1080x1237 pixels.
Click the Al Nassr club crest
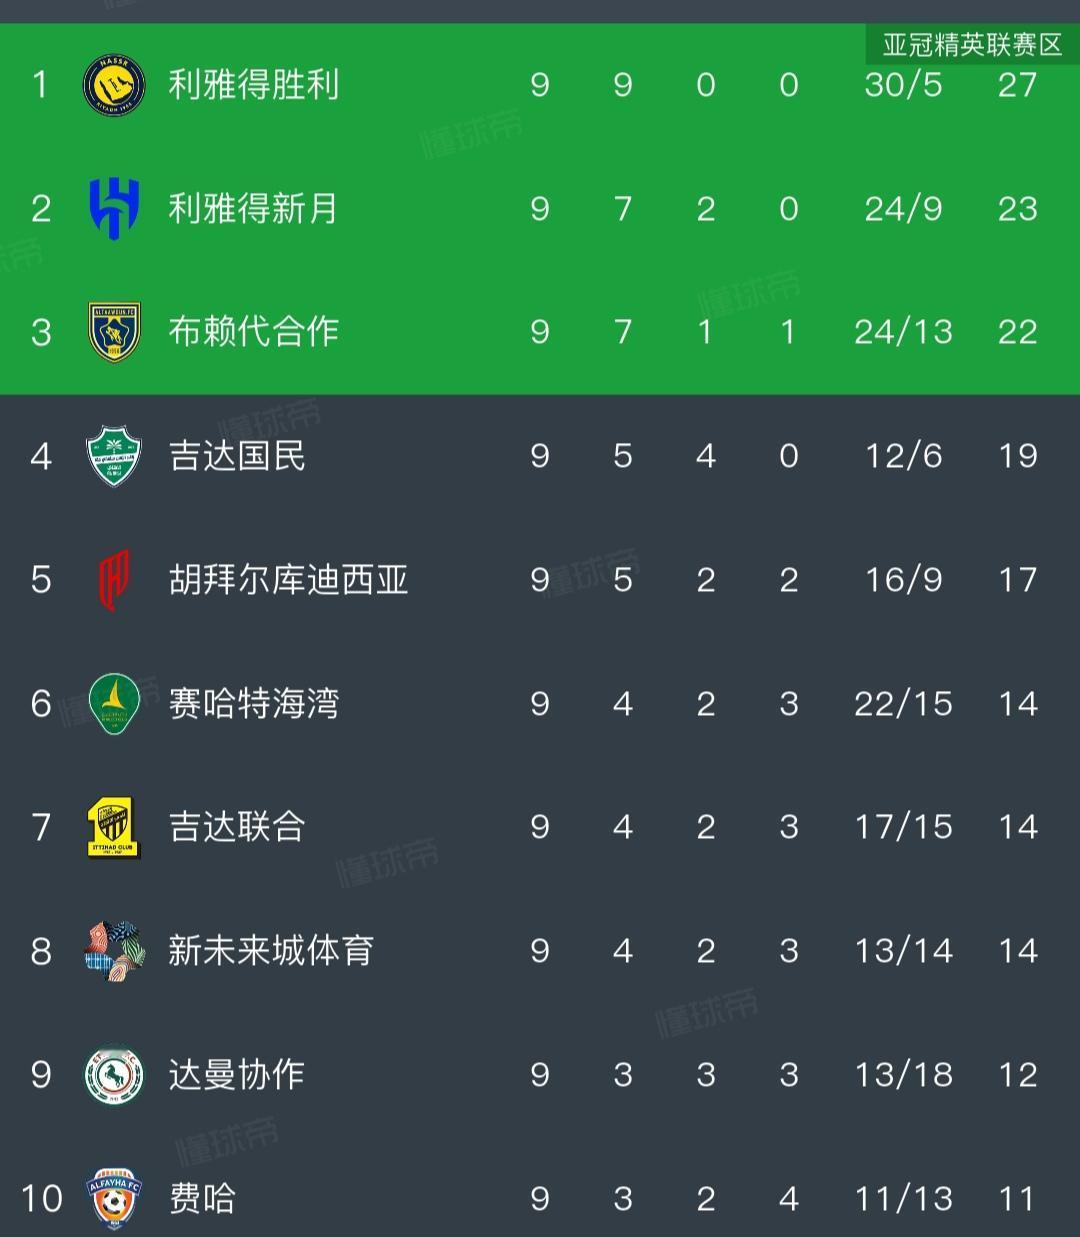114,85
